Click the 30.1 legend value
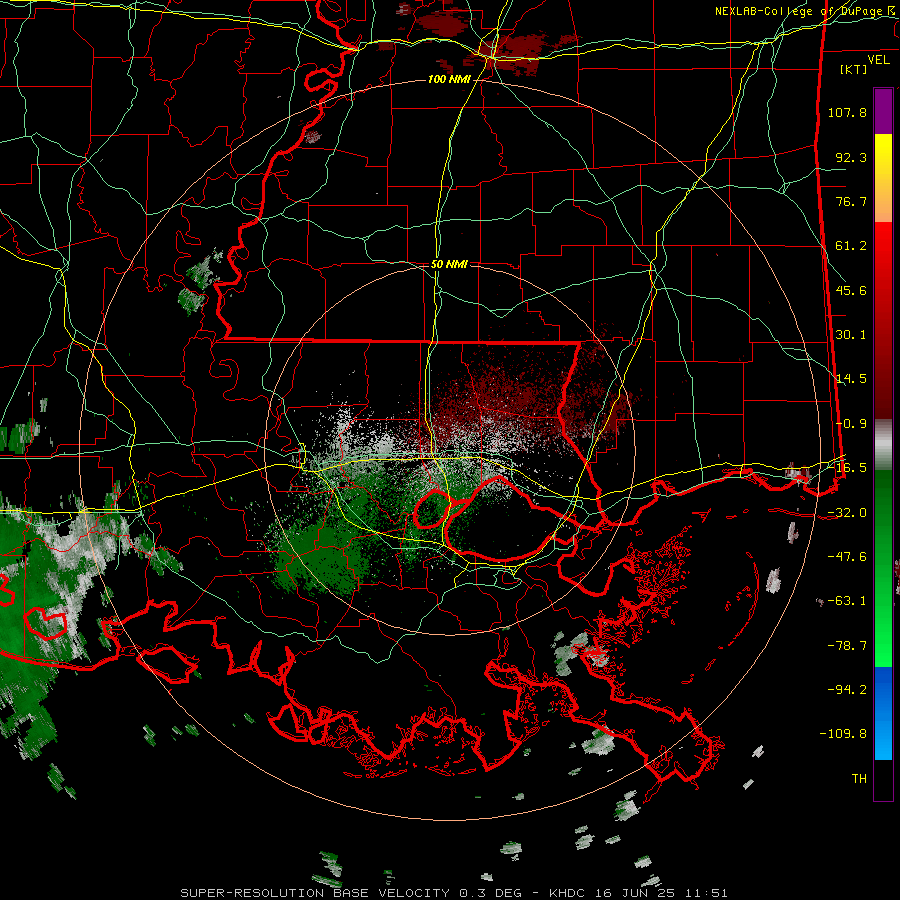Screen dimensions: 900x900 coord(851,335)
